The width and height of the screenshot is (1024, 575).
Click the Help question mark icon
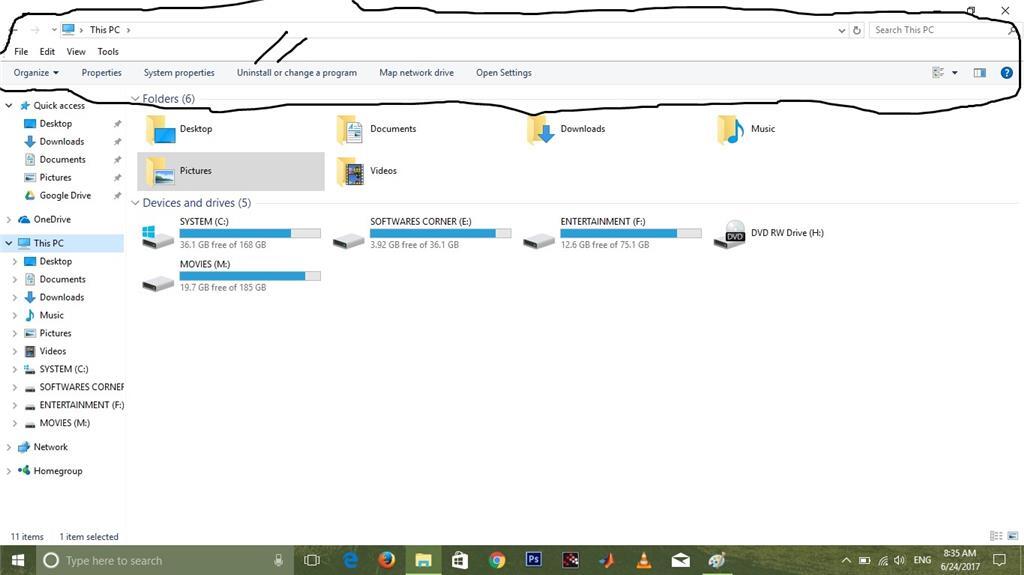pyautogui.click(x=1006, y=73)
